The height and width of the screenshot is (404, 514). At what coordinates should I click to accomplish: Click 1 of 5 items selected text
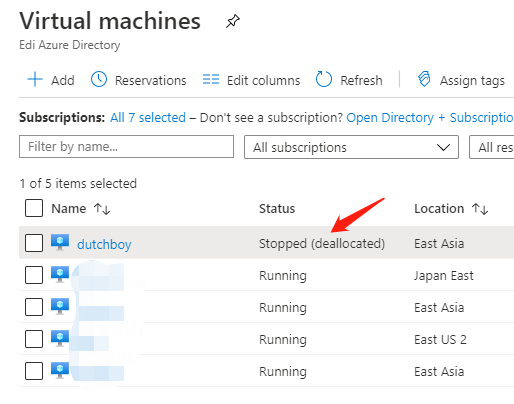[x=78, y=183]
